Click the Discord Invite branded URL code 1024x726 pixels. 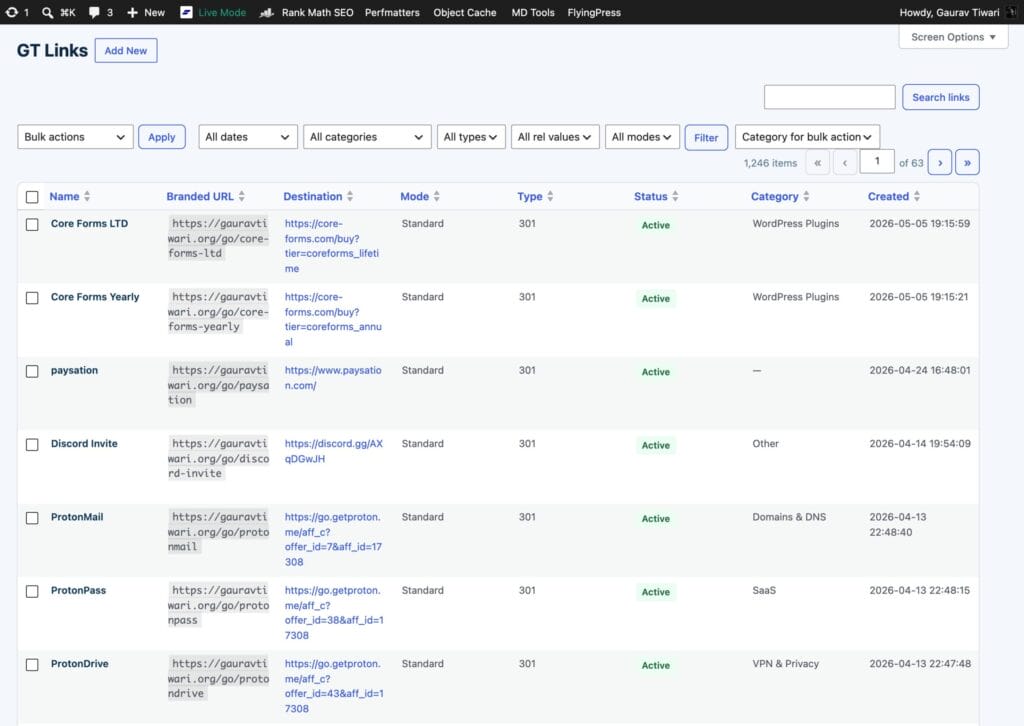(219, 458)
